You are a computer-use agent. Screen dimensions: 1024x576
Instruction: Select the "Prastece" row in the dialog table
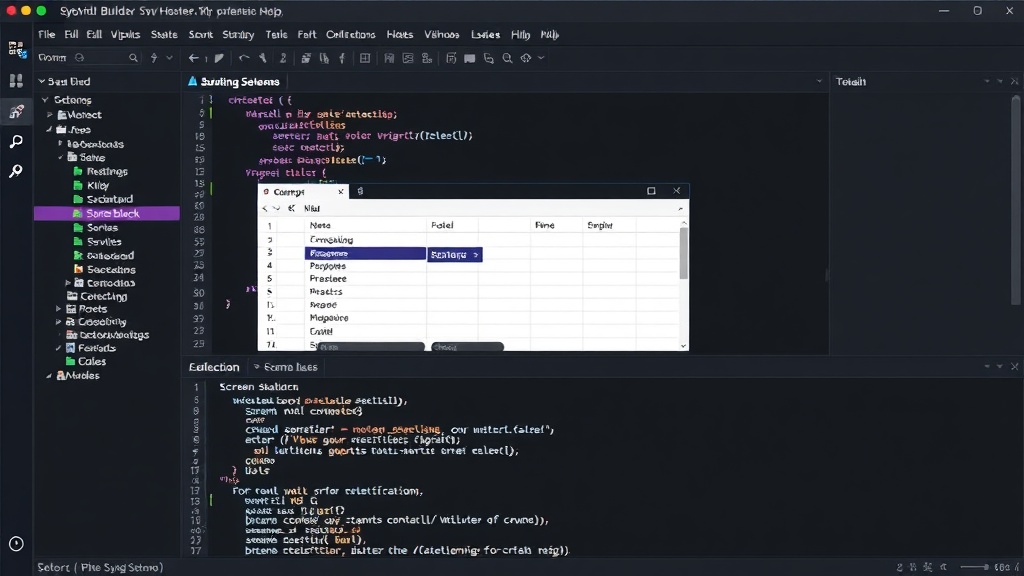[328, 279]
